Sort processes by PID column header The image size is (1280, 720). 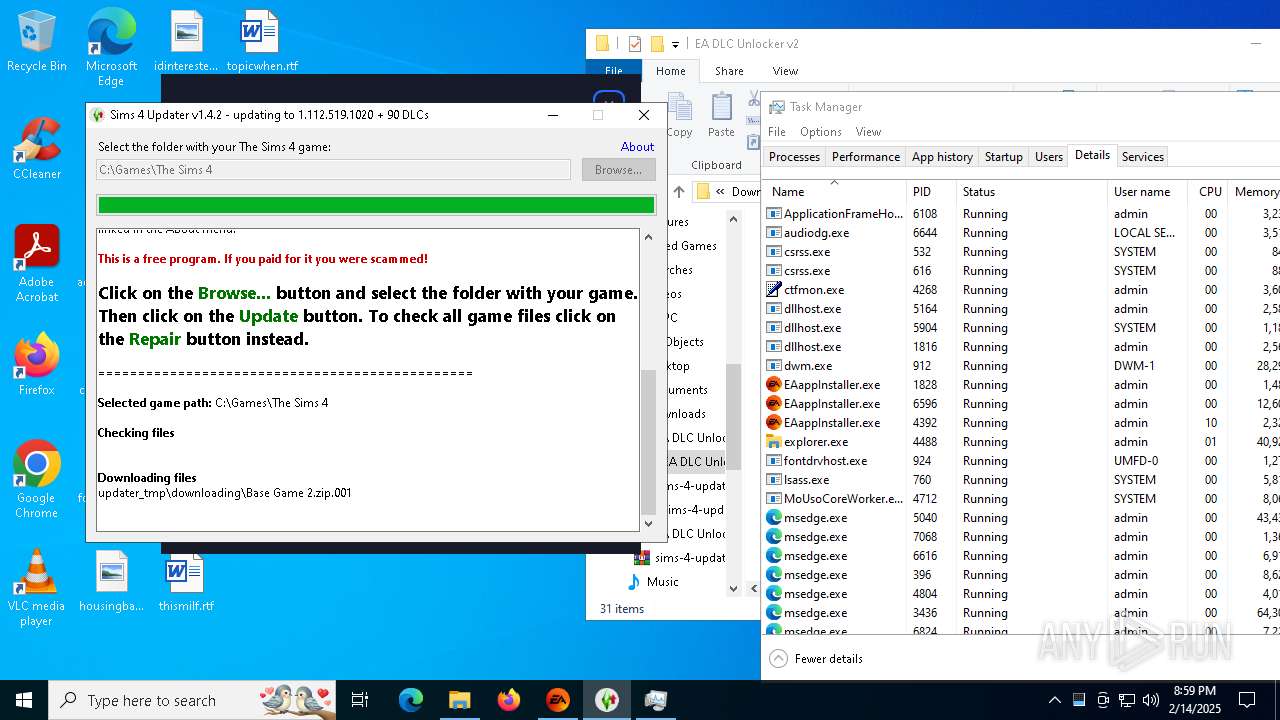pos(932,192)
